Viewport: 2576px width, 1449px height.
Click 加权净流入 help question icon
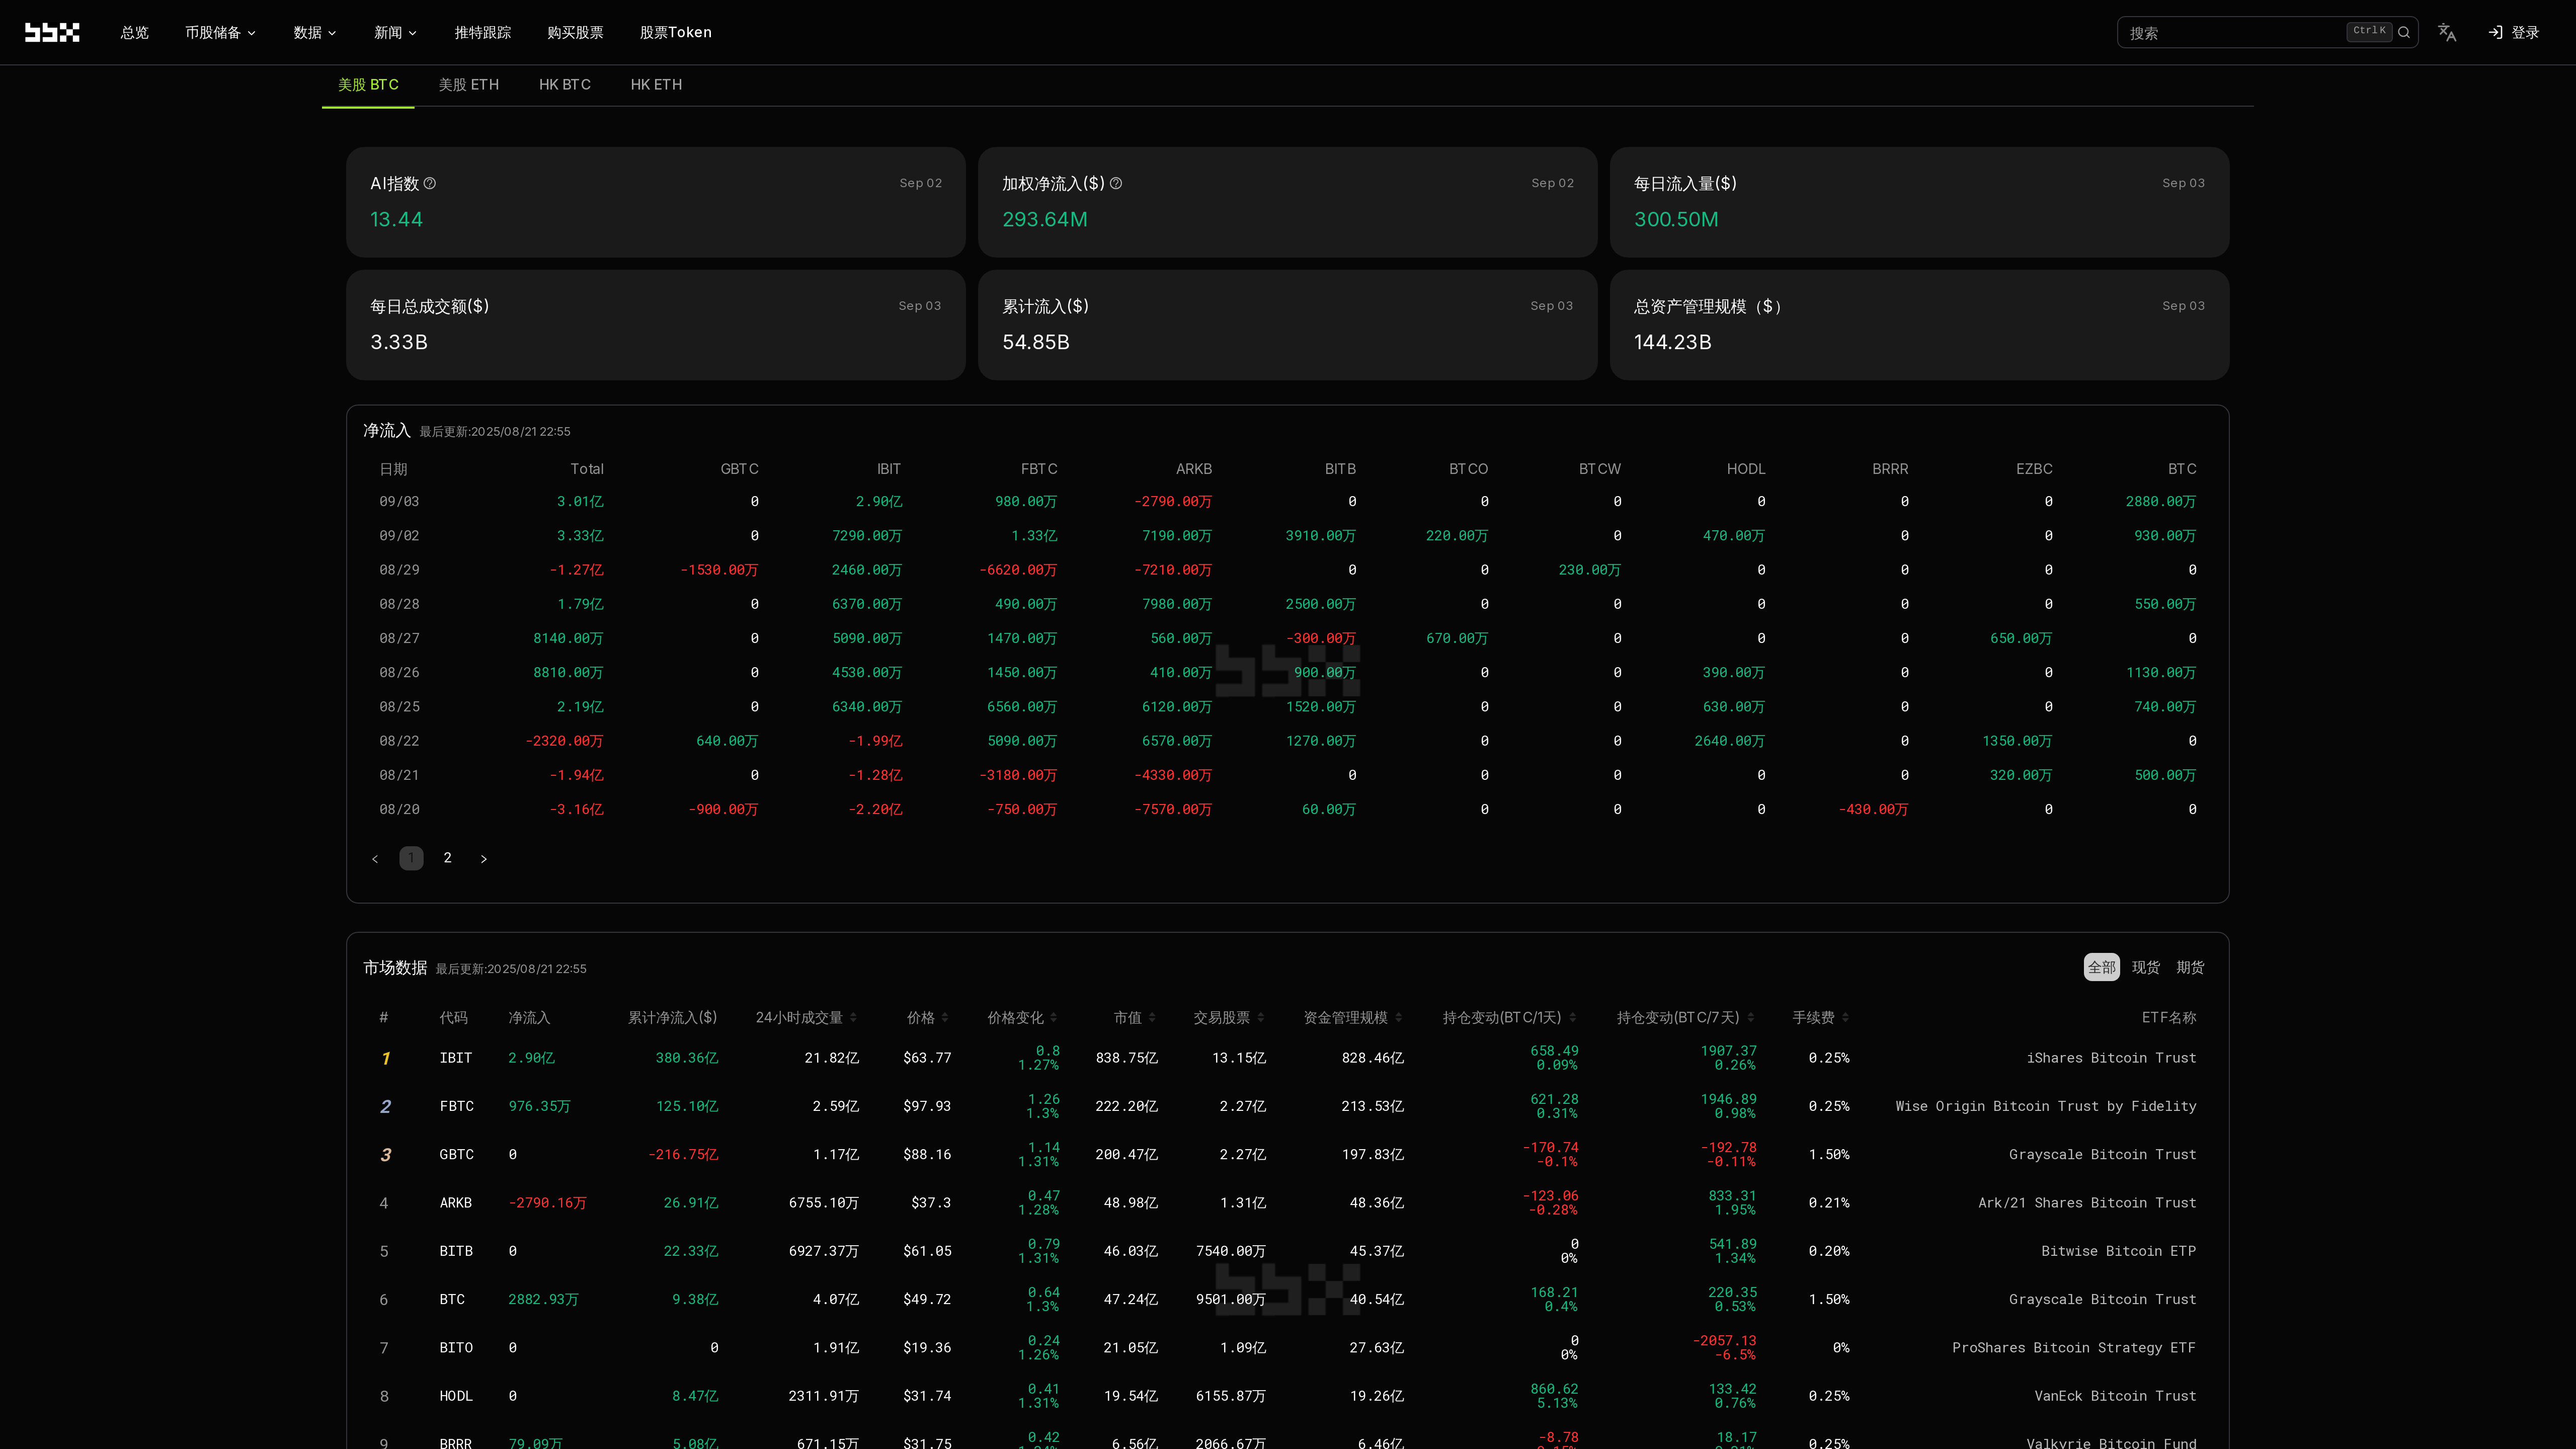(1116, 183)
